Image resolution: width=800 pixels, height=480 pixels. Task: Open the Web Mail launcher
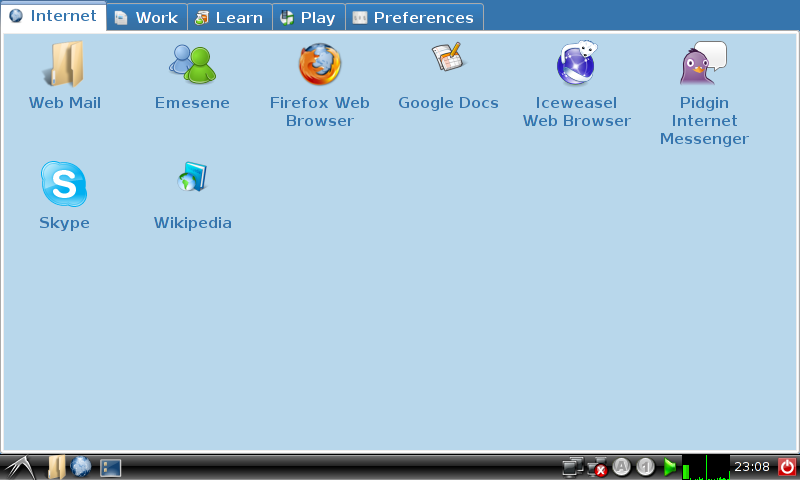coord(64,66)
